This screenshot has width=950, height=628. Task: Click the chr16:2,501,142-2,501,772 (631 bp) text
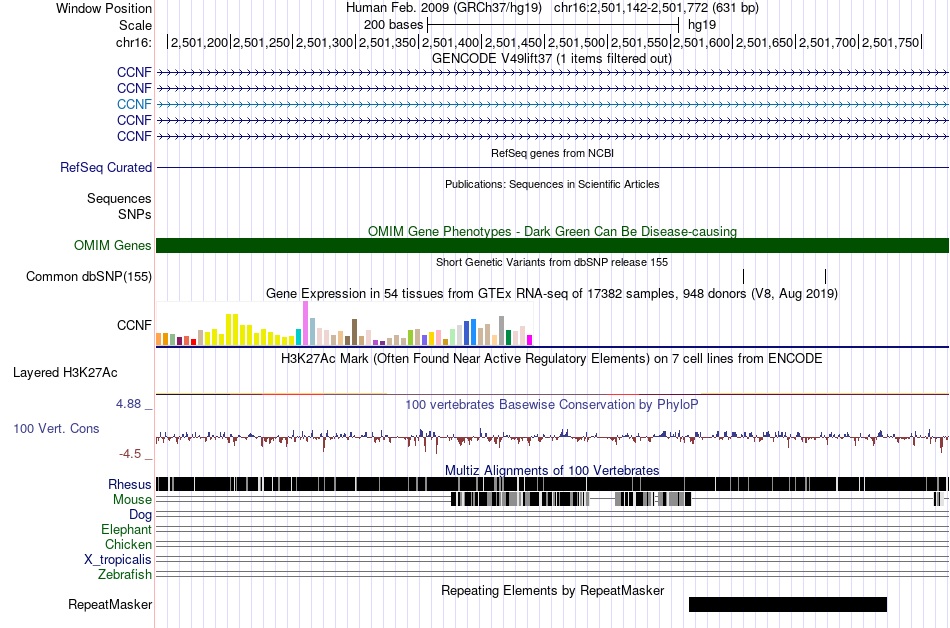[656, 8]
